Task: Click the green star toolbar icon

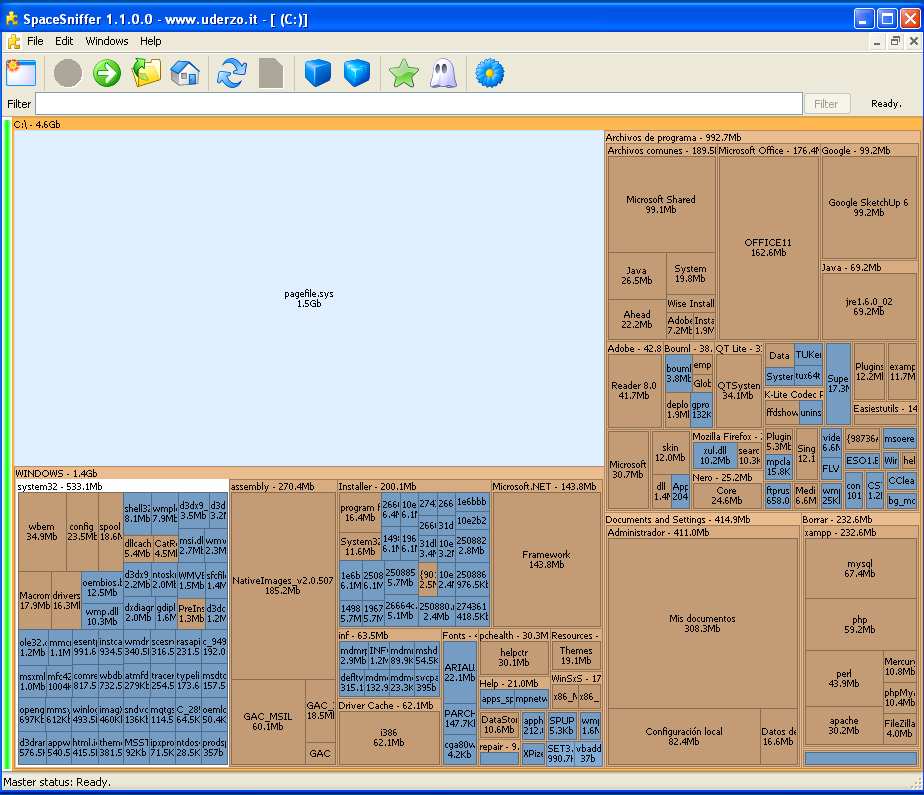Action: (x=404, y=73)
